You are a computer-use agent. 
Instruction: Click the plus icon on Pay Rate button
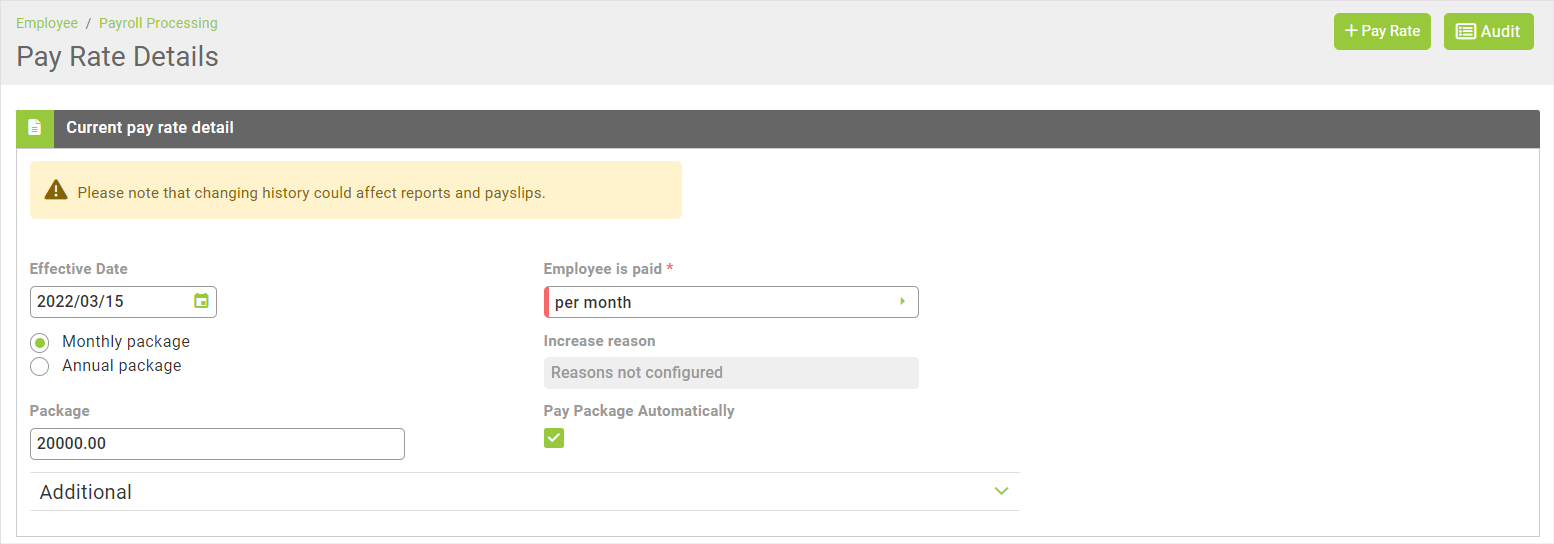(1351, 31)
